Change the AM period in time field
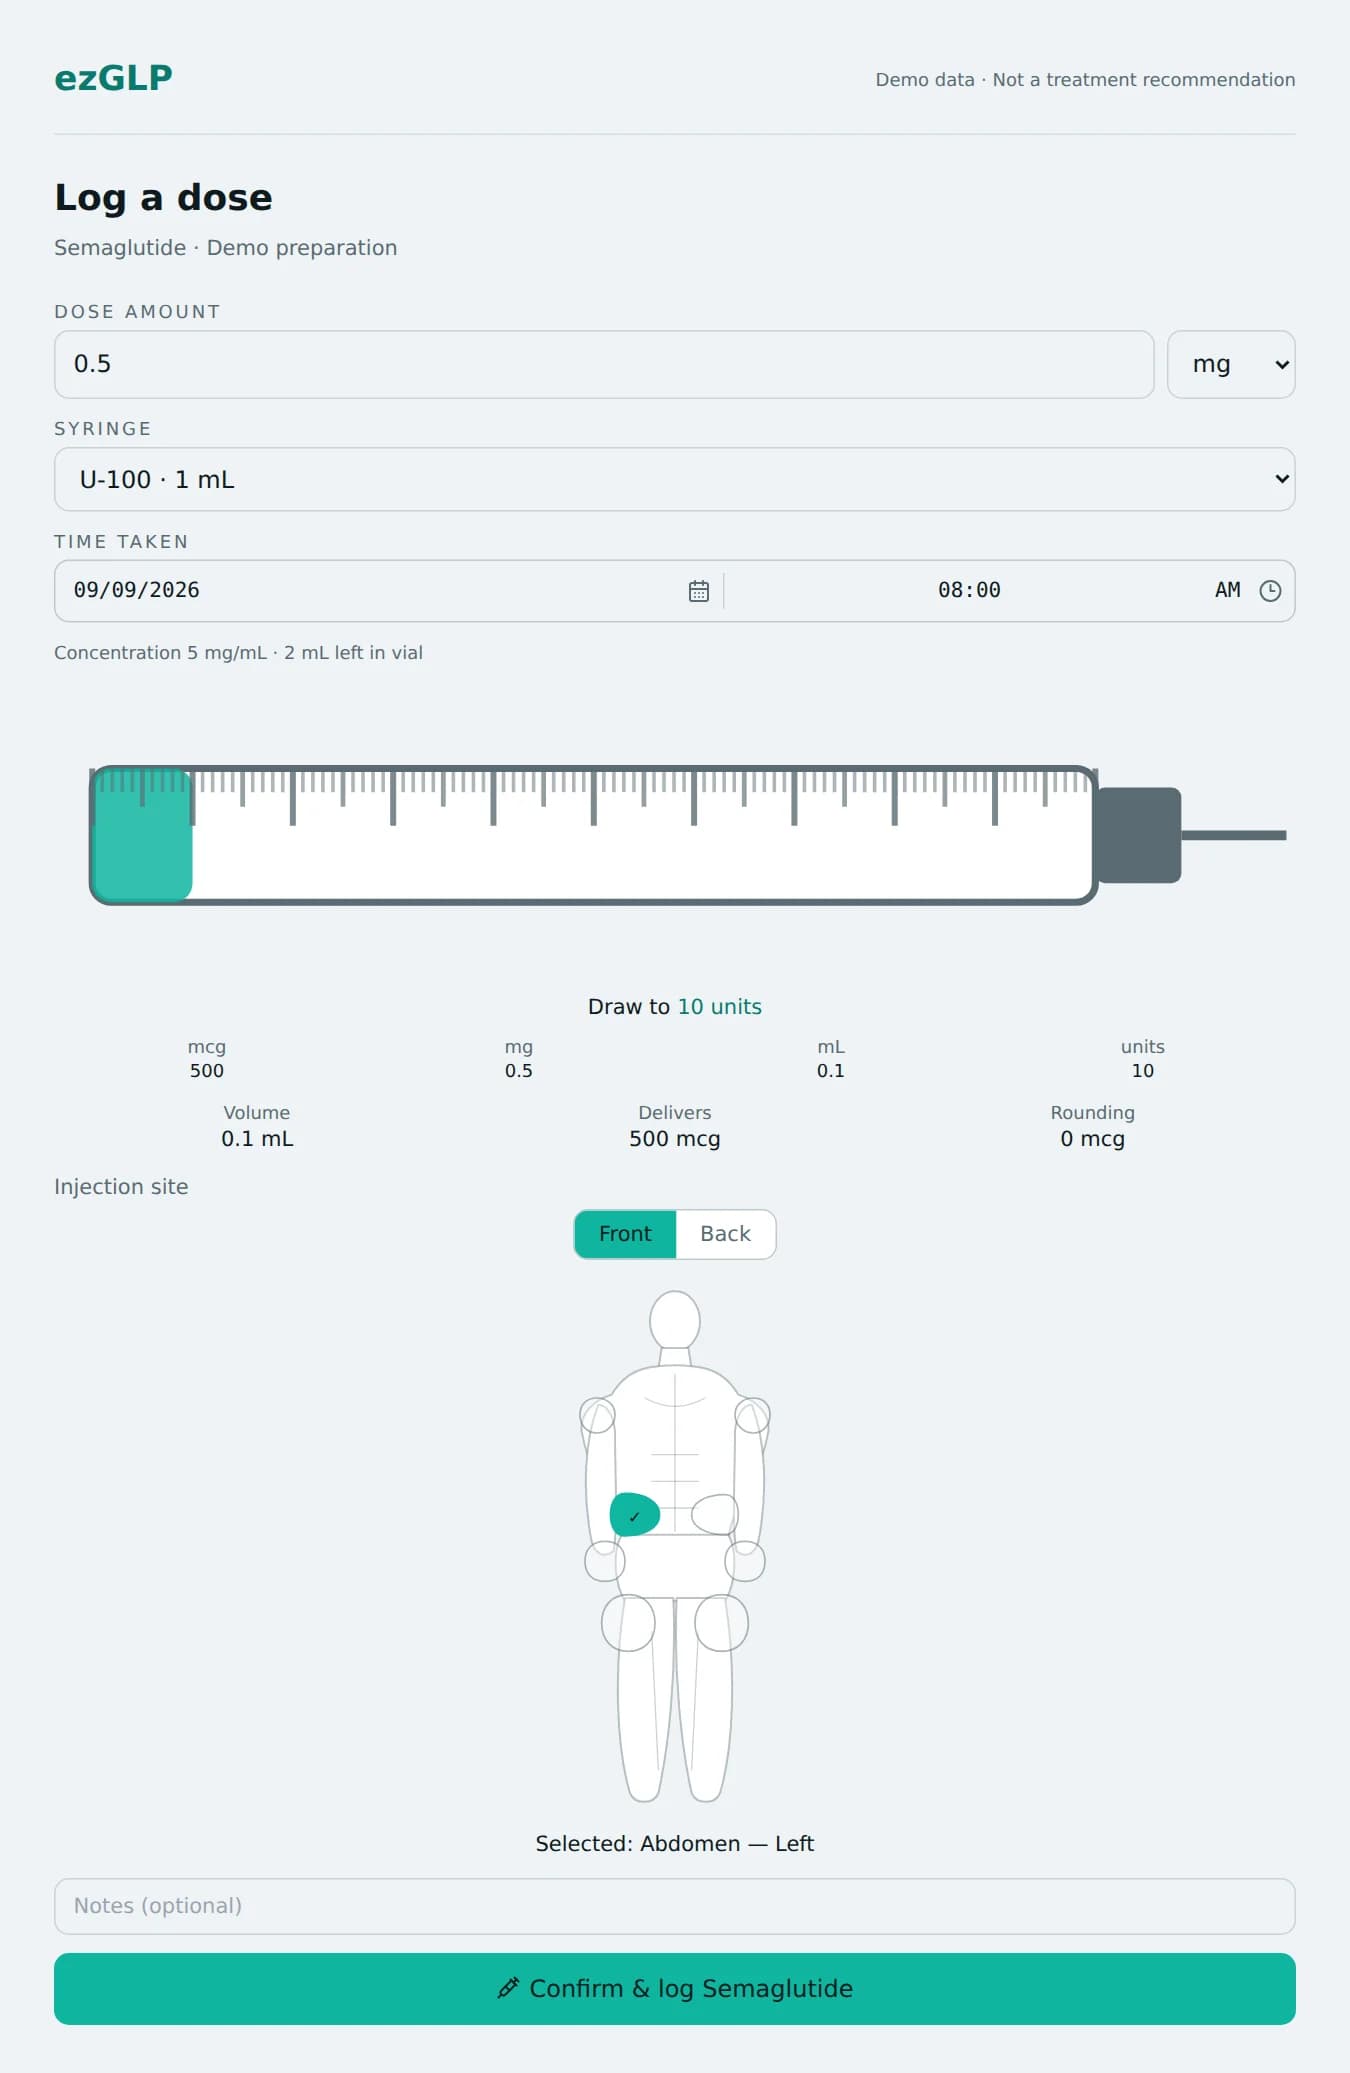Image resolution: width=1350 pixels, height=2073 pixels. (x=1227, y=590)
